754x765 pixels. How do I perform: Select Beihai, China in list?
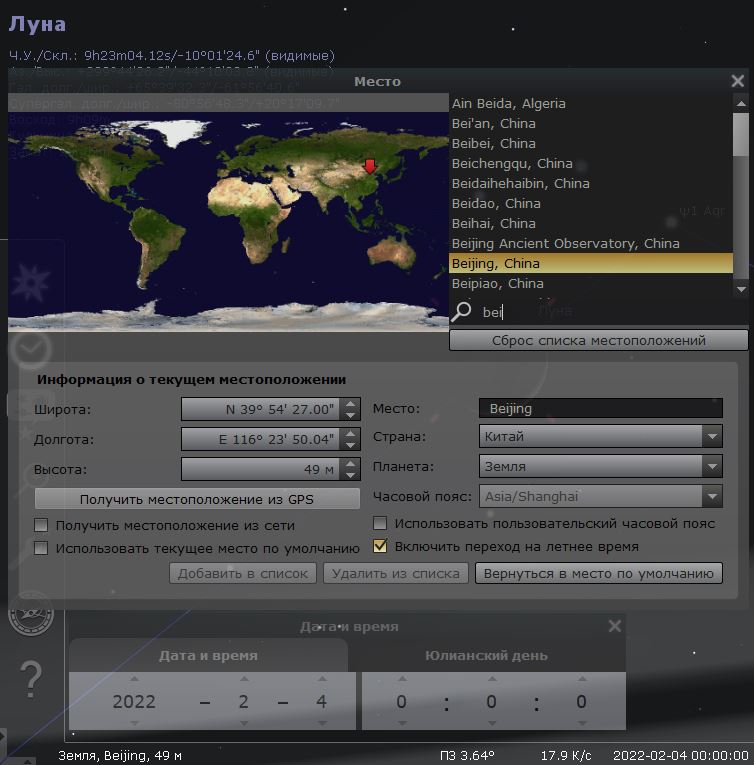tap(591, 223)
